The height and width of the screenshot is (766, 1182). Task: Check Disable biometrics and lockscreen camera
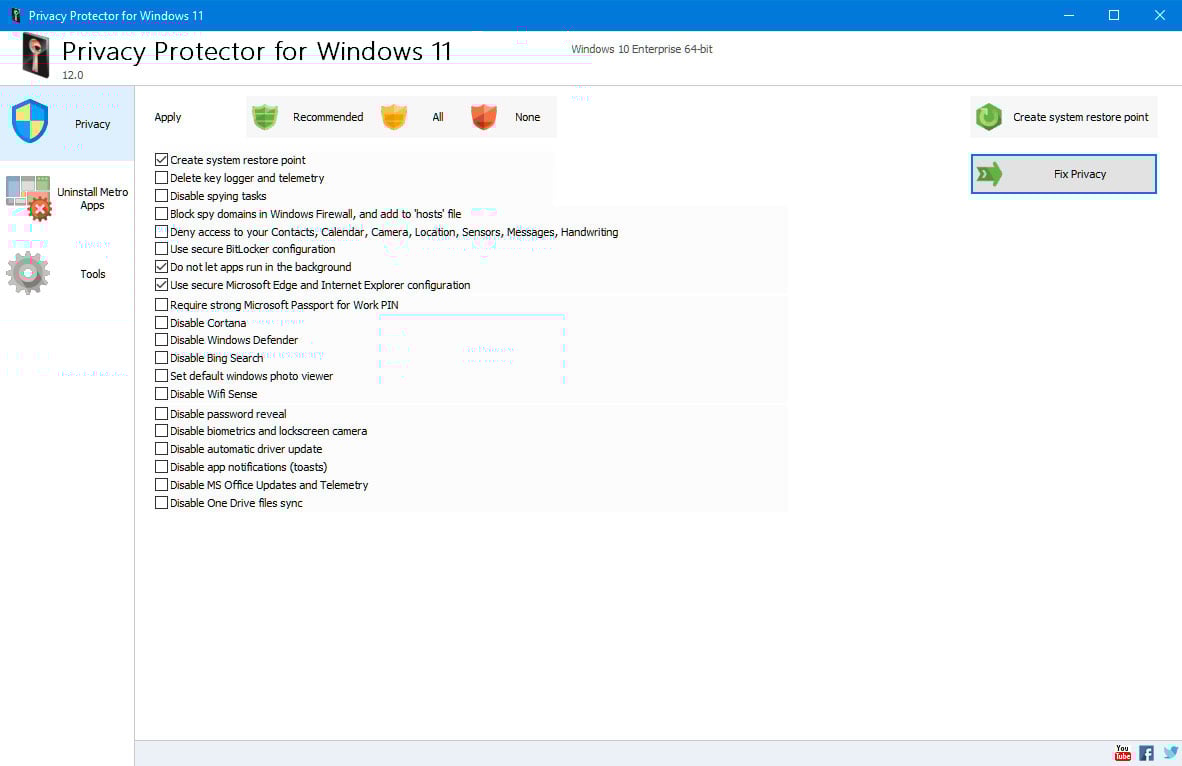(161, 431)
